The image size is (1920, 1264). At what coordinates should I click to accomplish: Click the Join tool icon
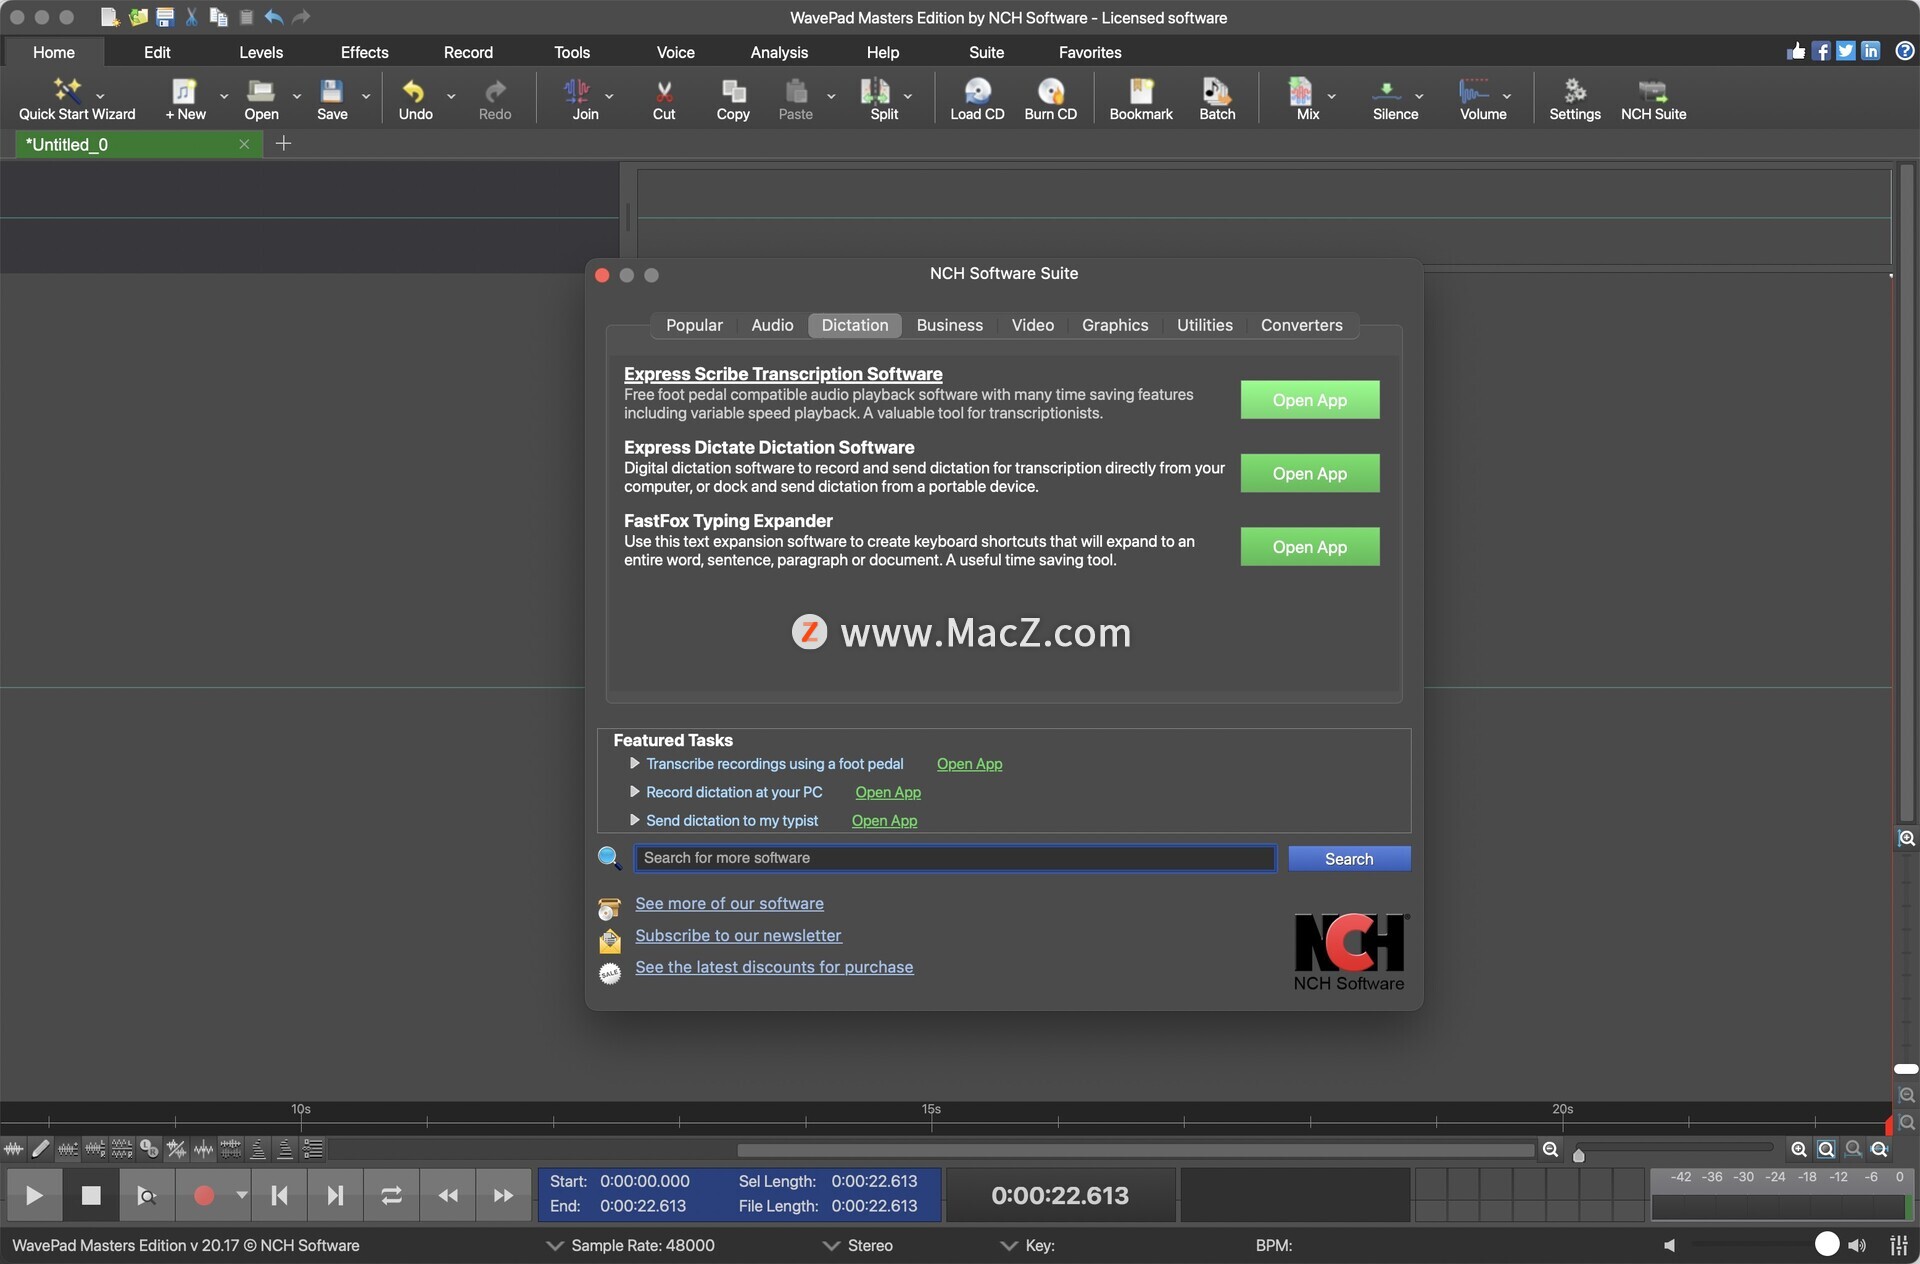tap(584, 100)
